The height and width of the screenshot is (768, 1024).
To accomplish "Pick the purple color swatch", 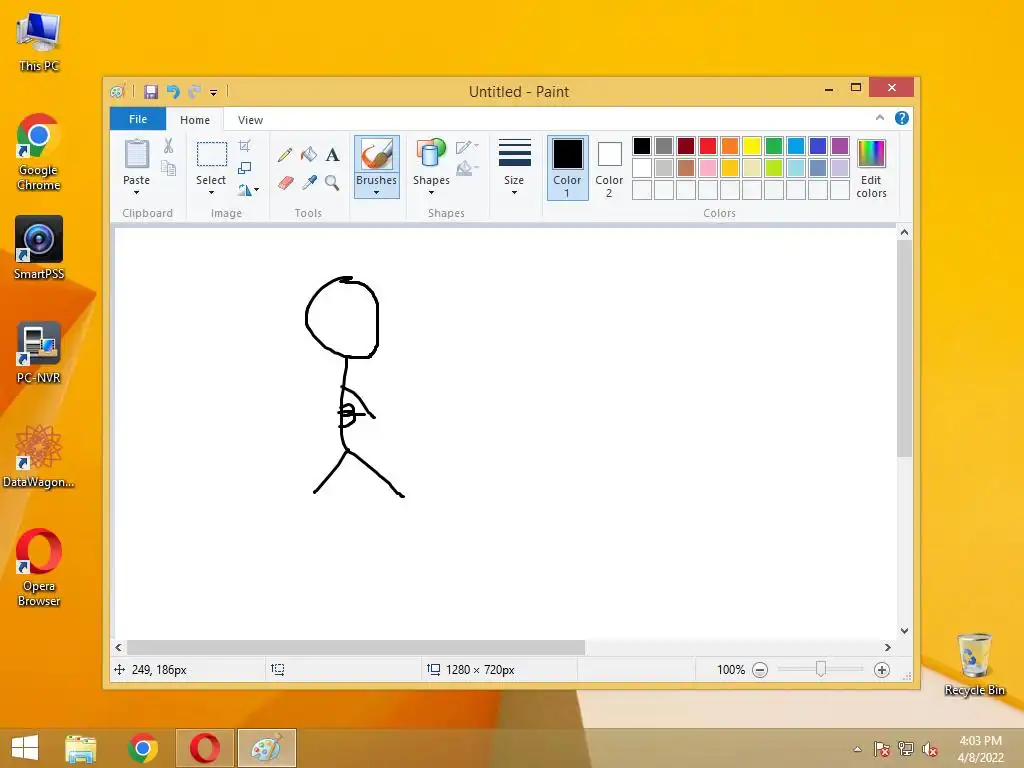I will (840, 146).
